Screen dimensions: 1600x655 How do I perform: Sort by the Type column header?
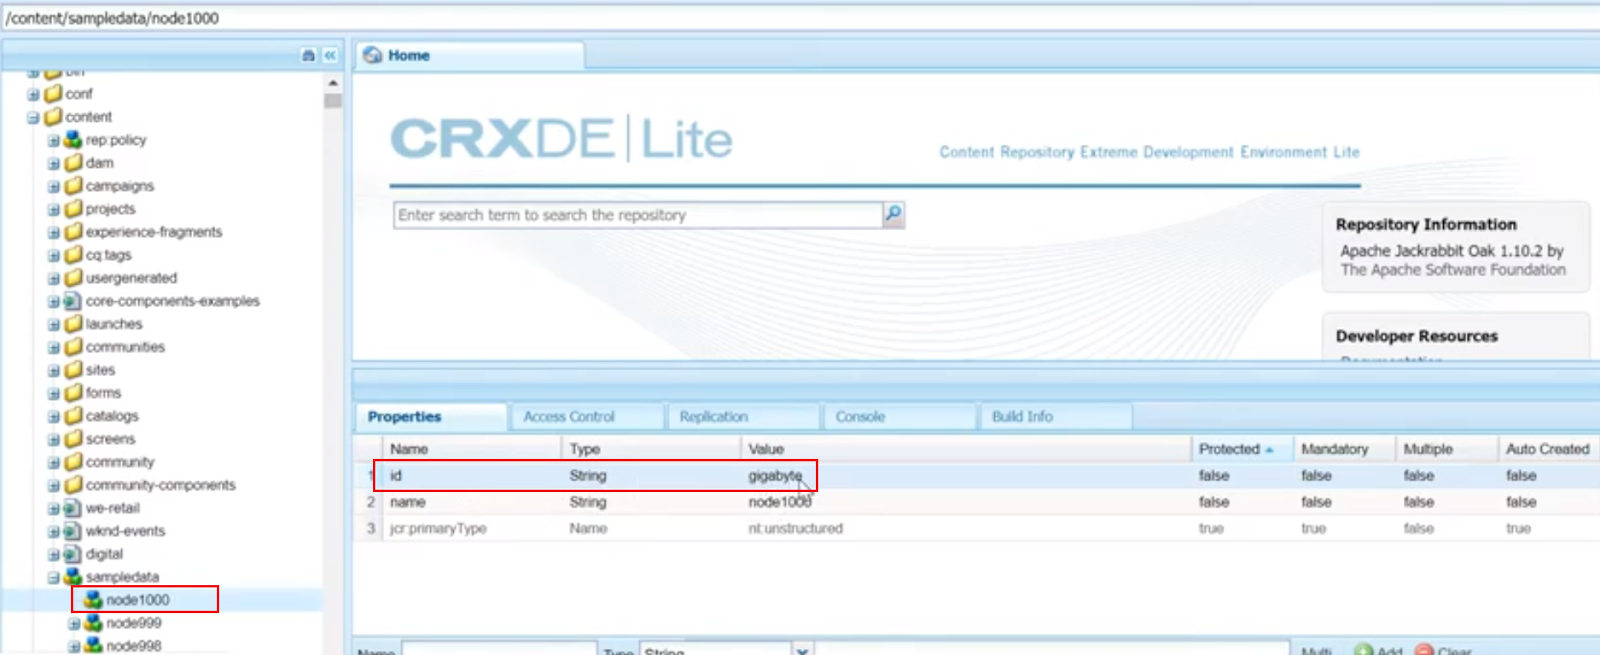coord(651,449)
